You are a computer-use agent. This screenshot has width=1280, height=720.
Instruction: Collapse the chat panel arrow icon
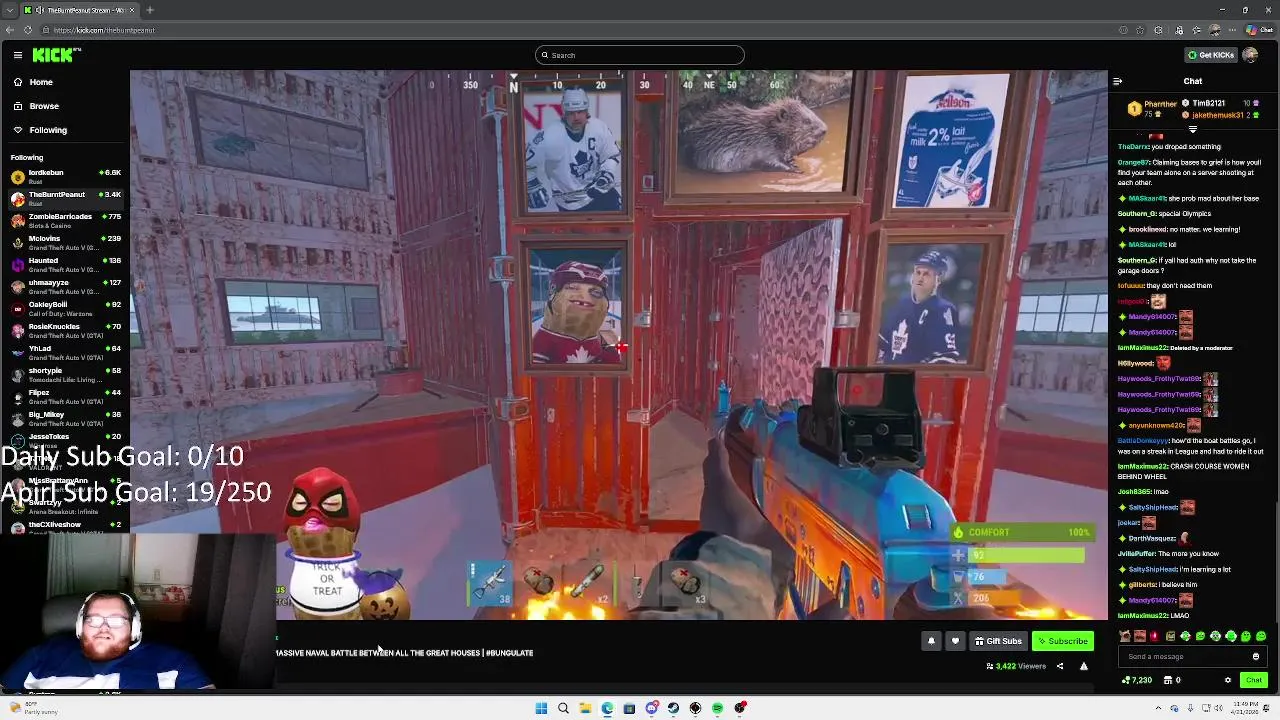pos(1117,81)
